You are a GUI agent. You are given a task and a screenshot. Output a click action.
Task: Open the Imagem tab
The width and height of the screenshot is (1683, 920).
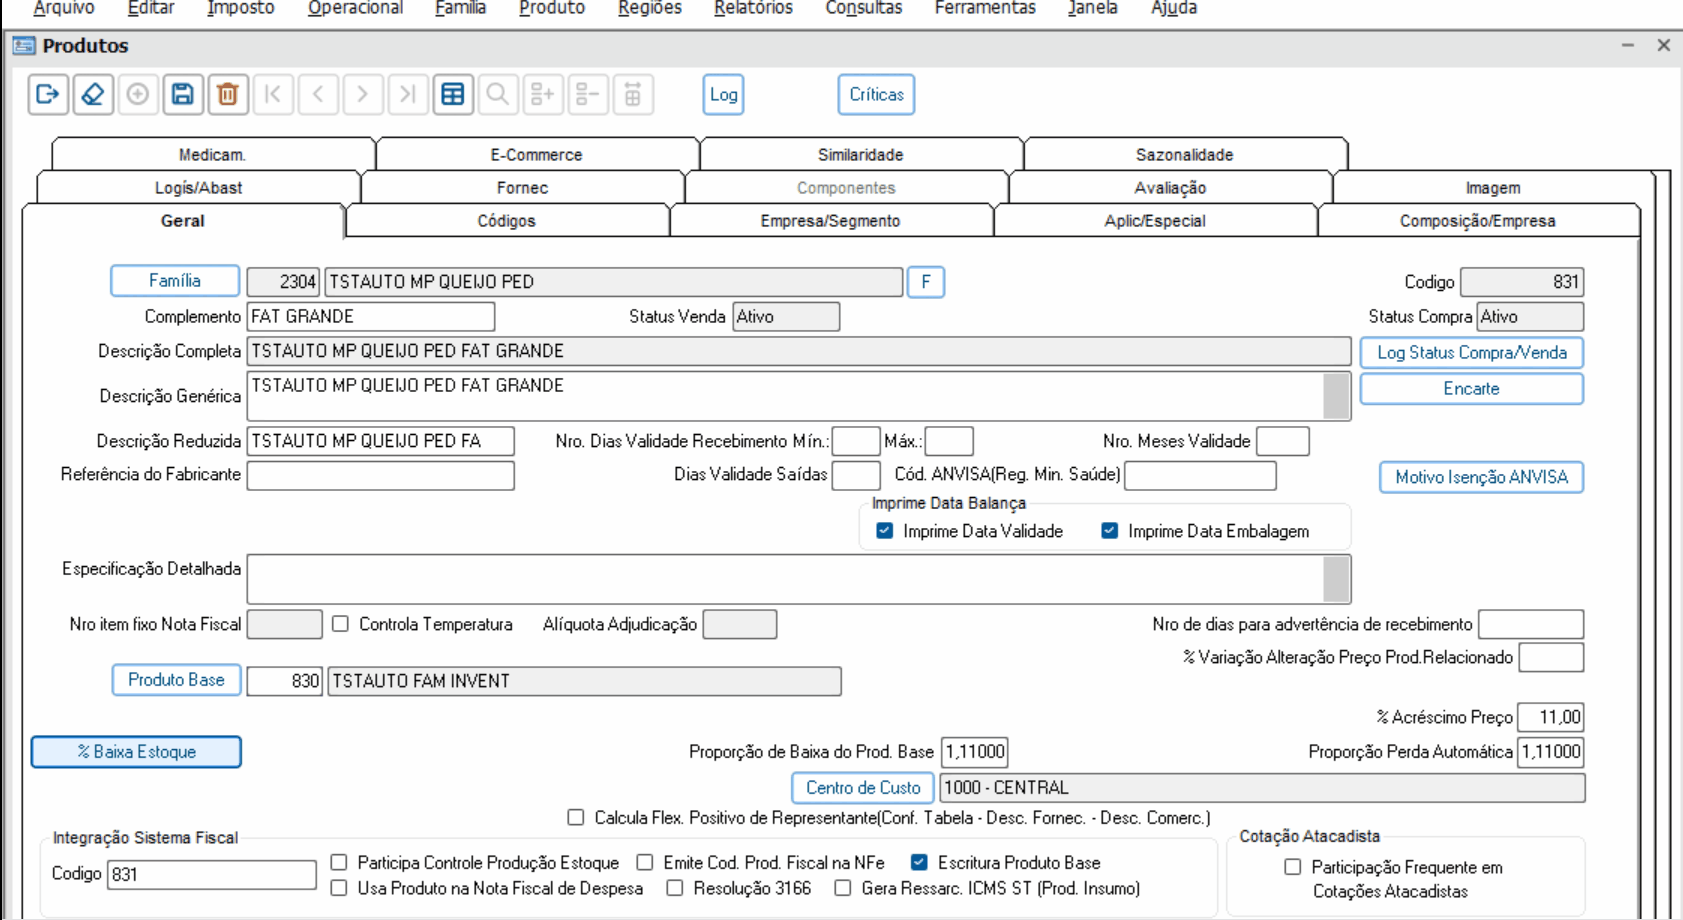(x=1493, y=188)
